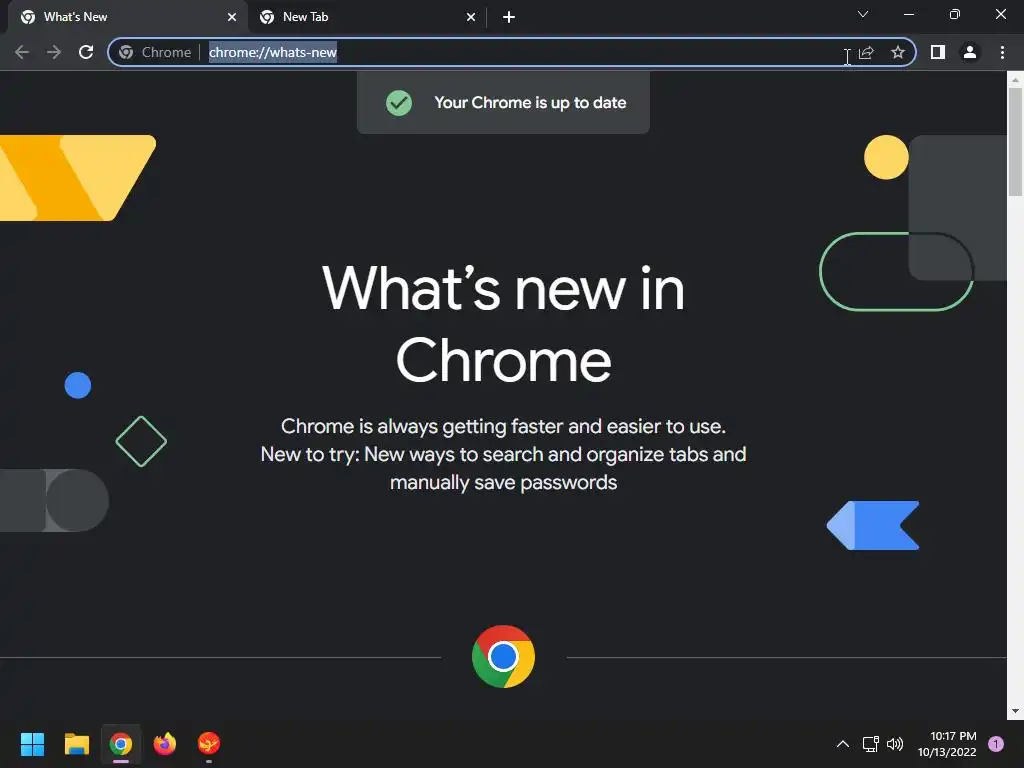Minimize the Chrome window
Viewport: 1024px width, 768px height.
908,14
